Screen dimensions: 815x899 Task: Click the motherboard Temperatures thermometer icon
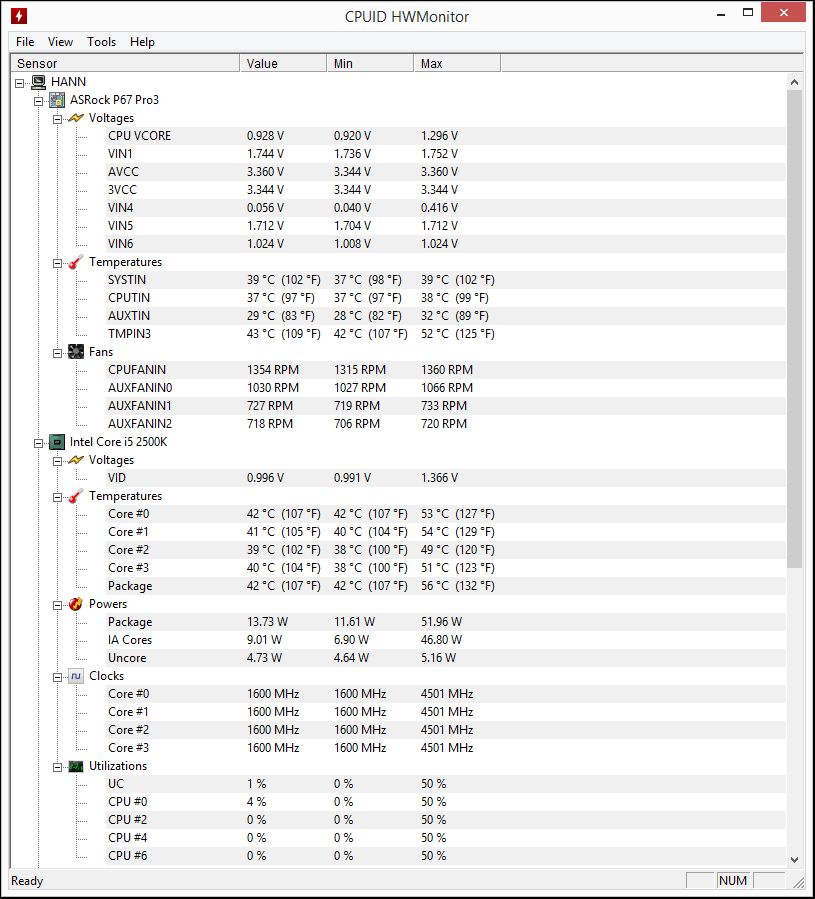coord(76,262)
